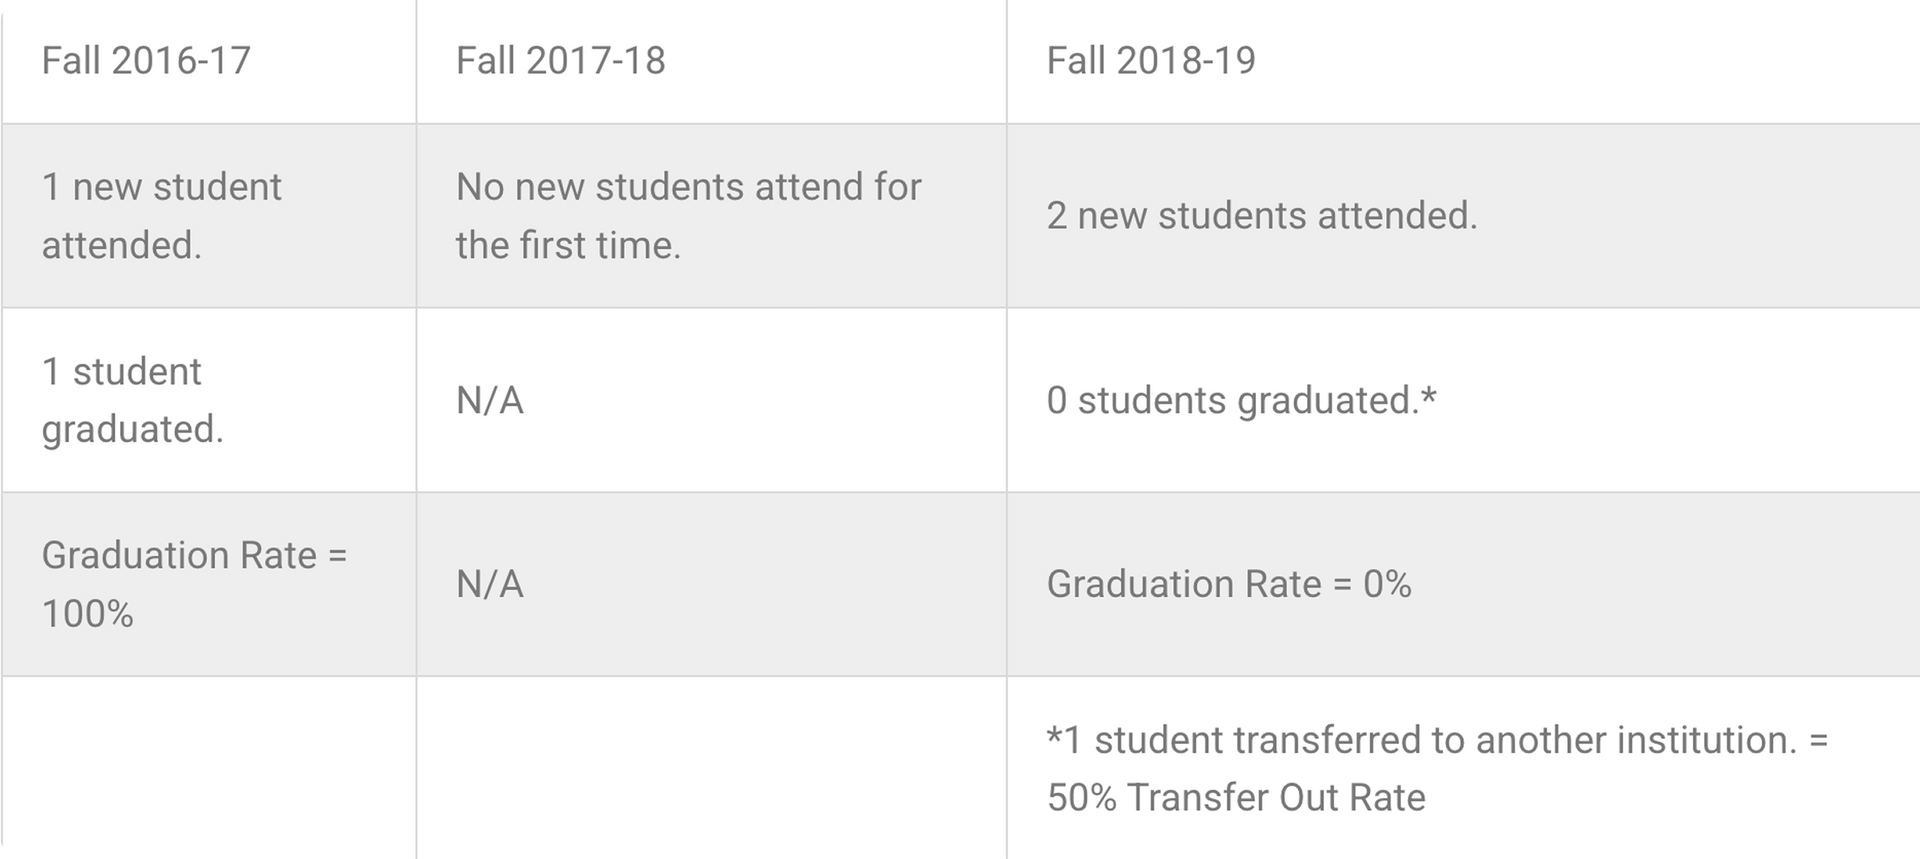
Task: Click the Fall 2016-17 column header
Action: (146, 61)
